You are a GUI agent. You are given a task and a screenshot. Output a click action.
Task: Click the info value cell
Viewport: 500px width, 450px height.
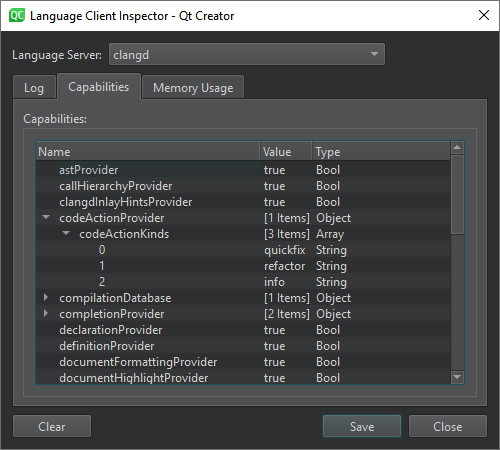(274, 282)
